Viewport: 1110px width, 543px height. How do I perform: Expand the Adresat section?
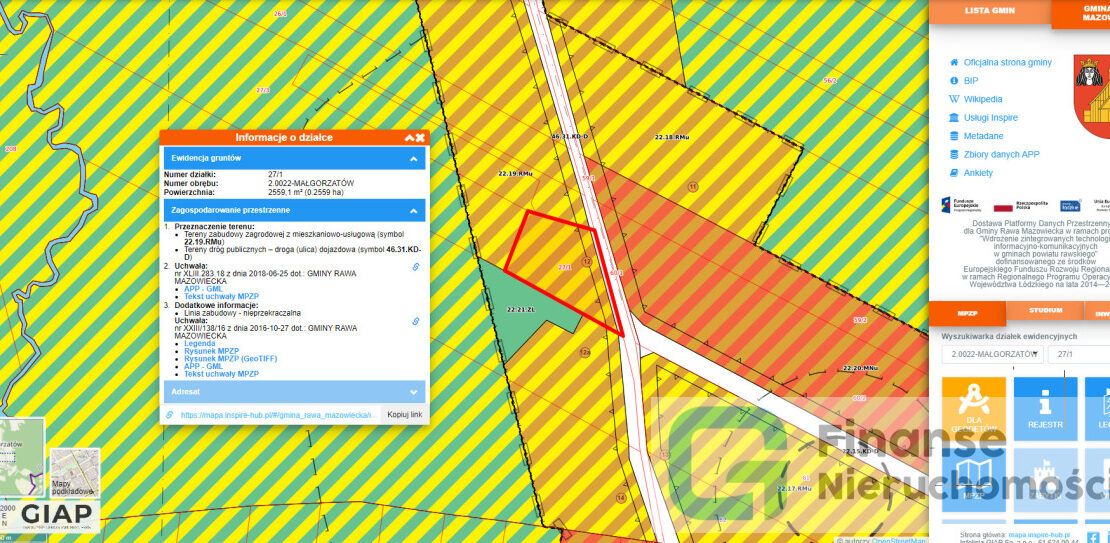[412, 392]
